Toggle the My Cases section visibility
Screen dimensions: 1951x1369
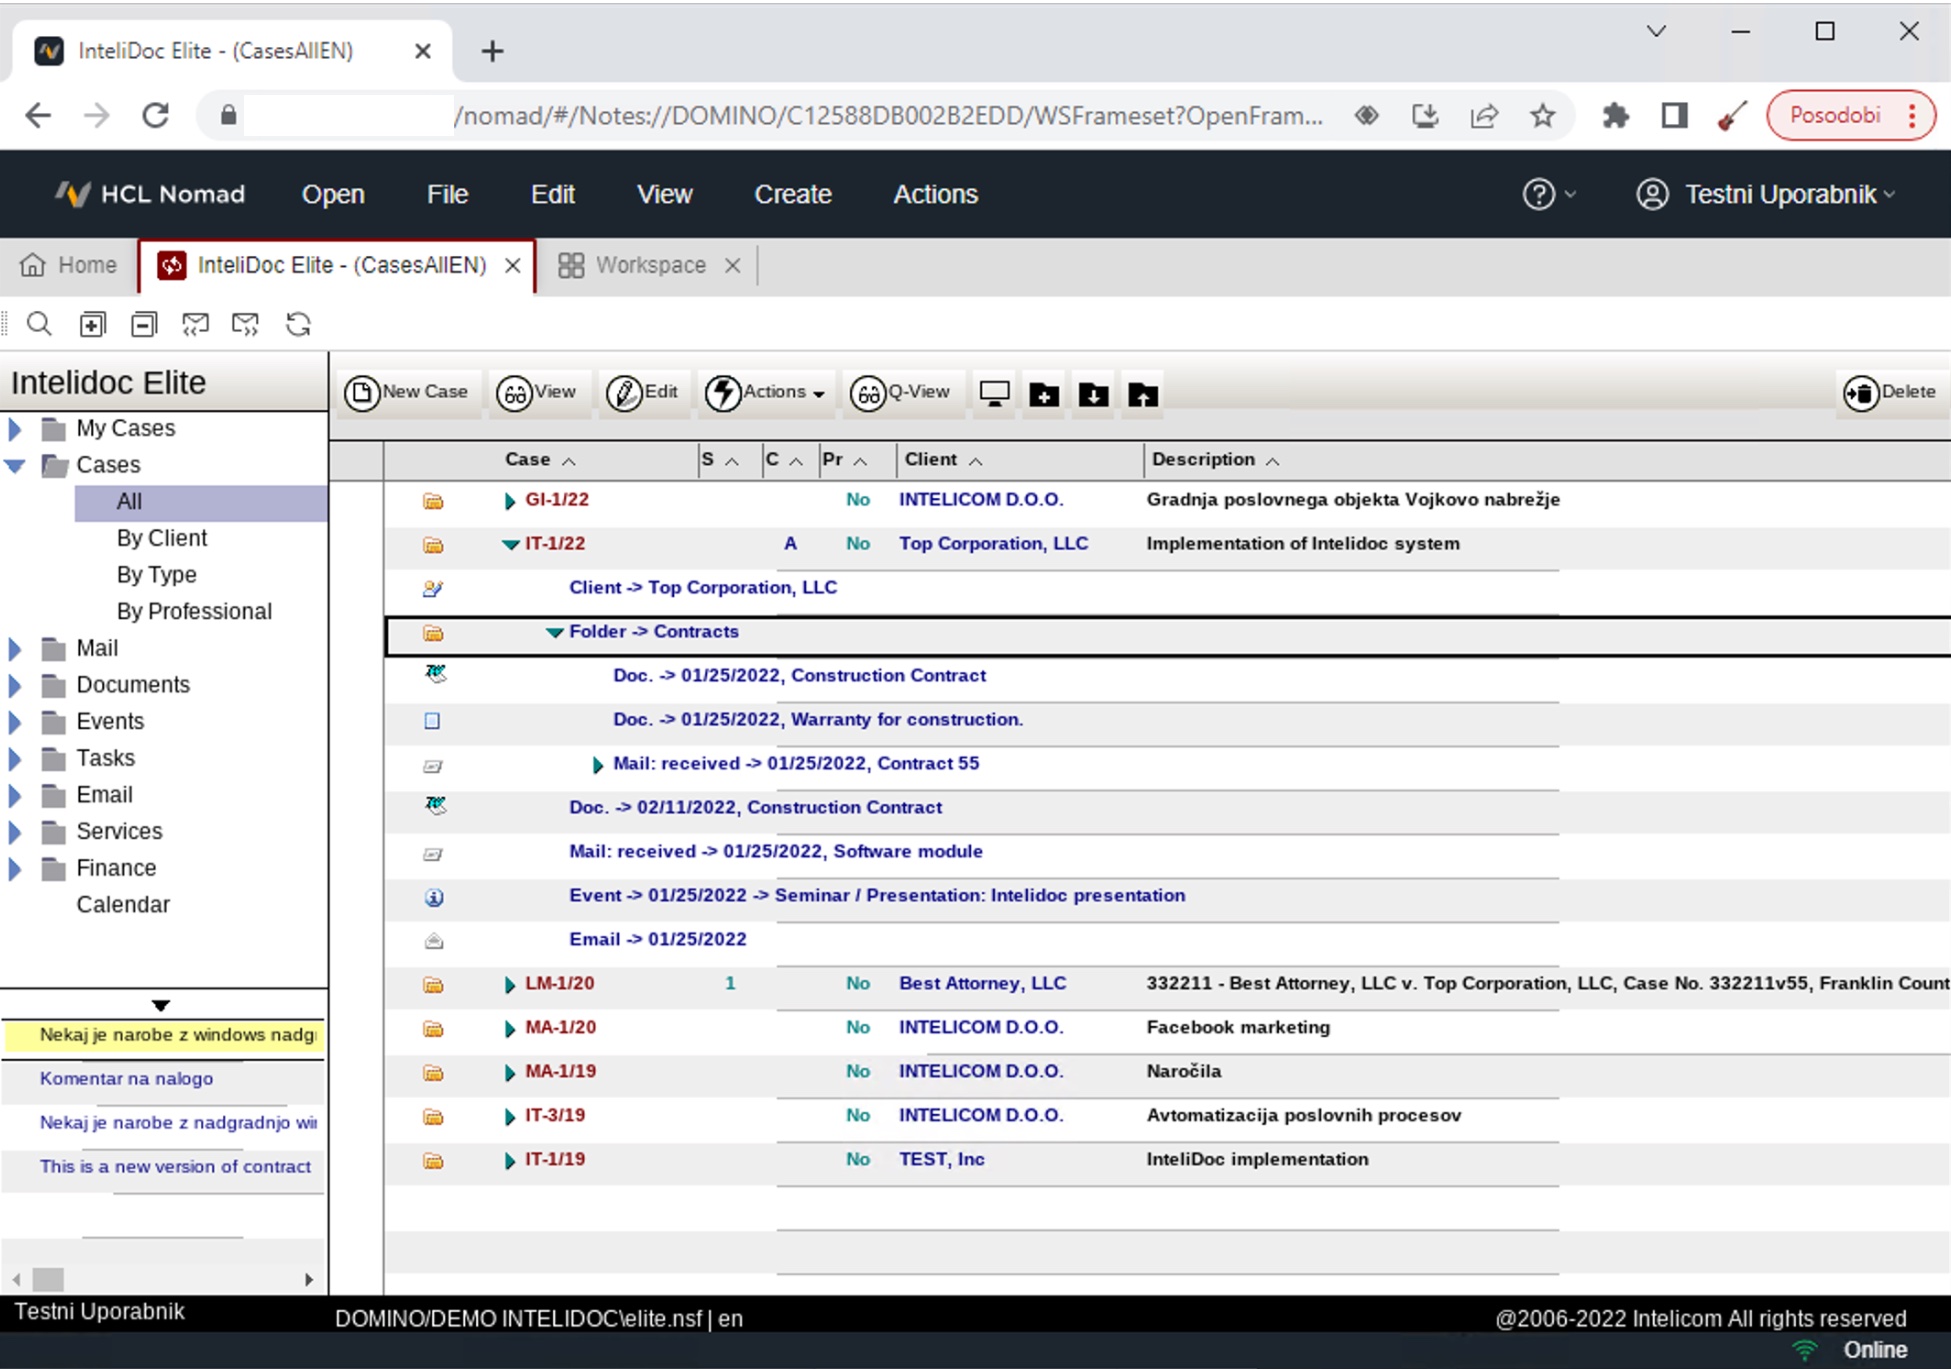tap(21, 427)
